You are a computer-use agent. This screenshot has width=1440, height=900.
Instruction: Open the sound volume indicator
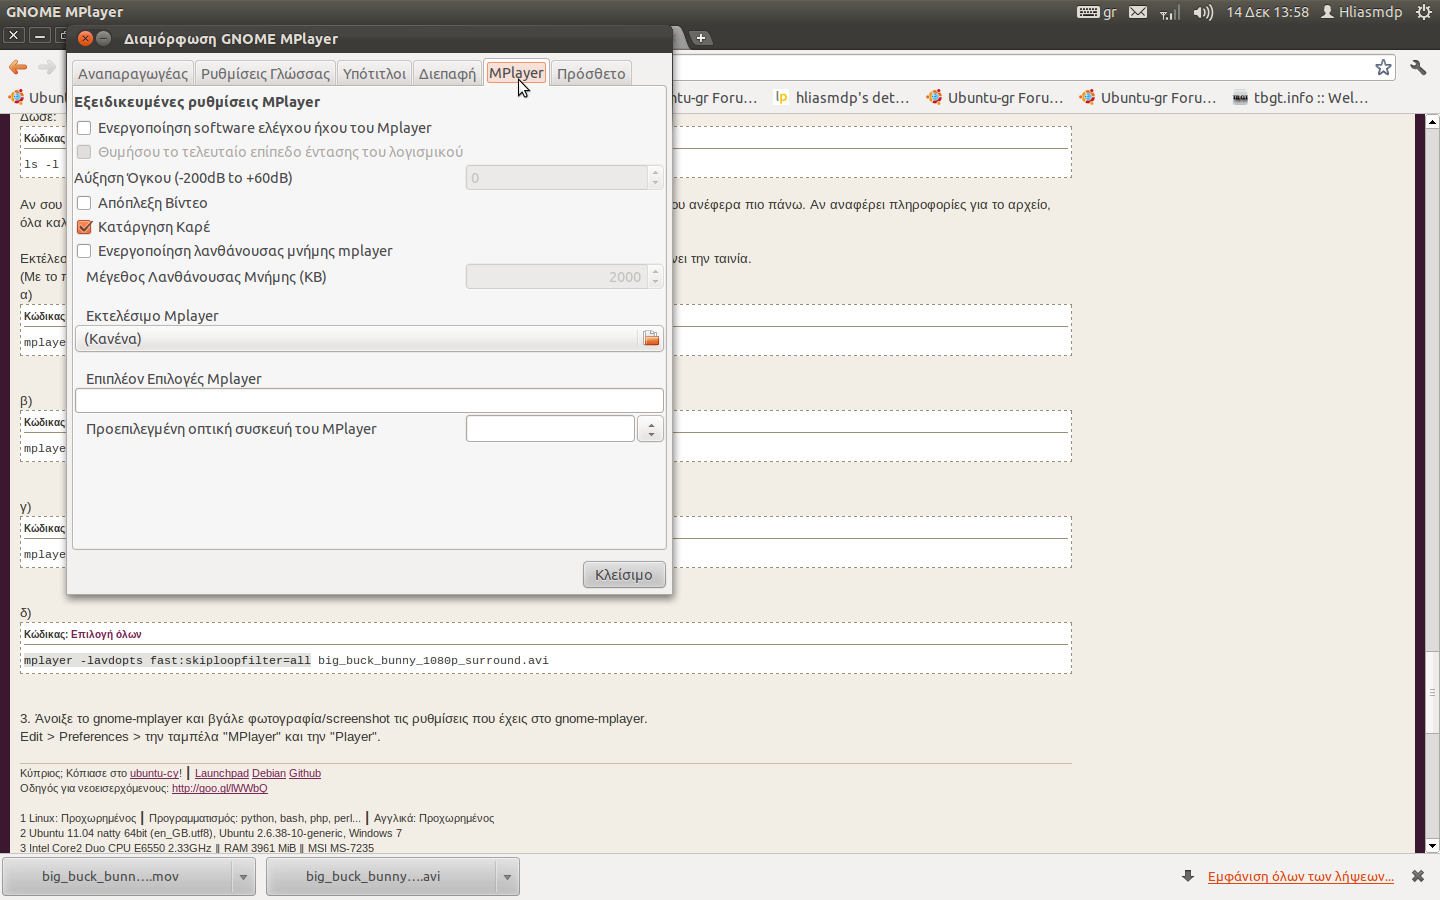point(1203,12)
